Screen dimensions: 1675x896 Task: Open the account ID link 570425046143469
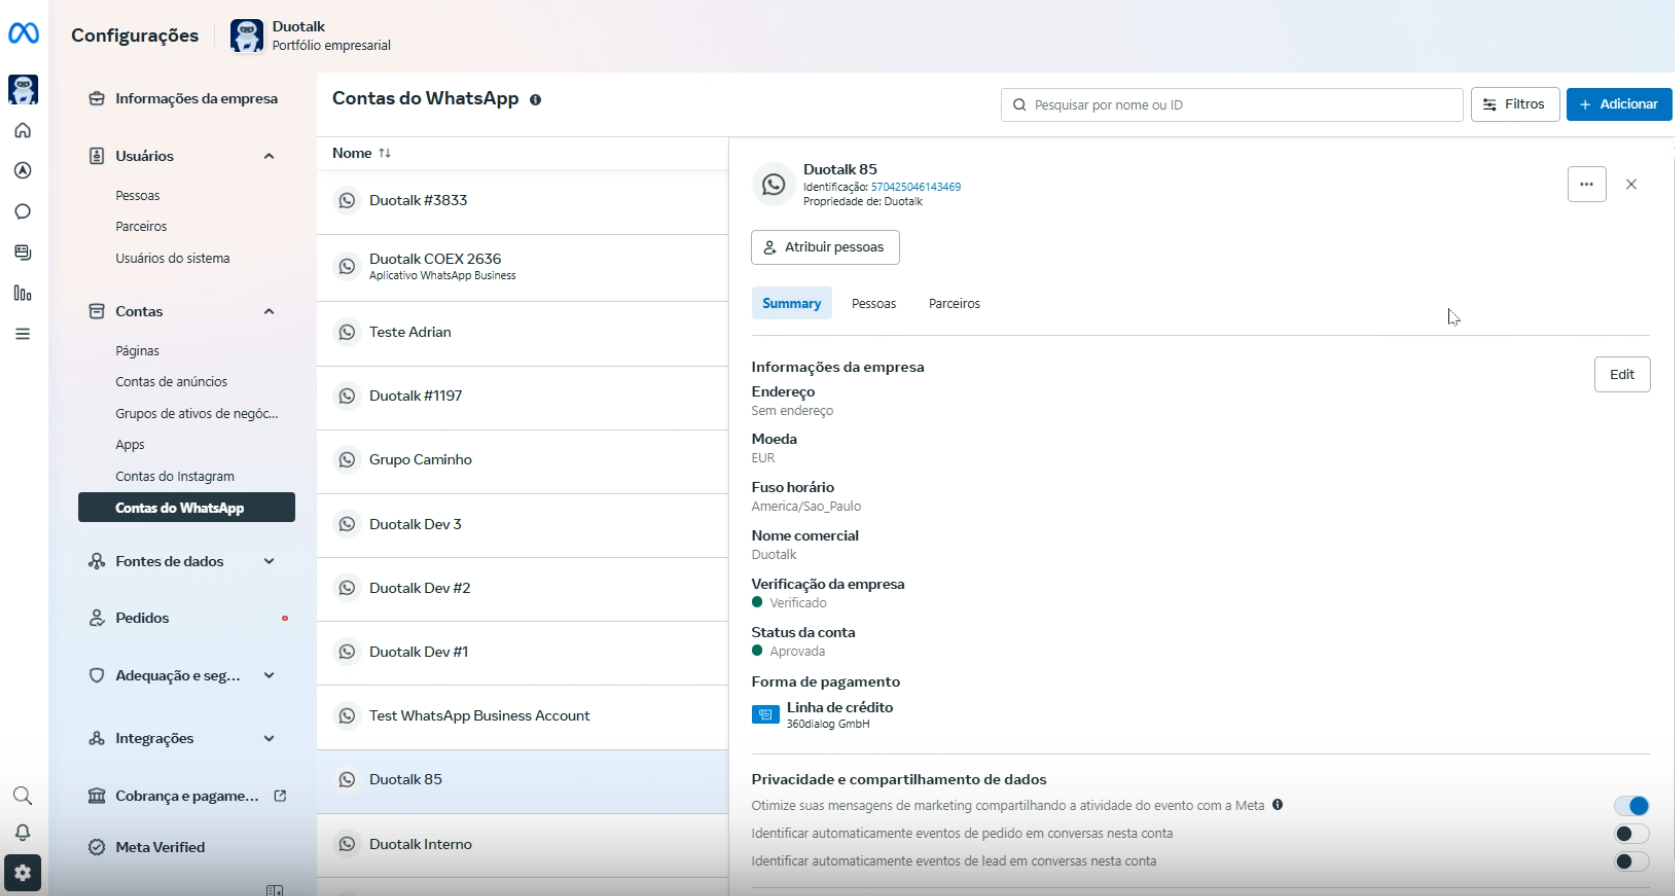916,187
